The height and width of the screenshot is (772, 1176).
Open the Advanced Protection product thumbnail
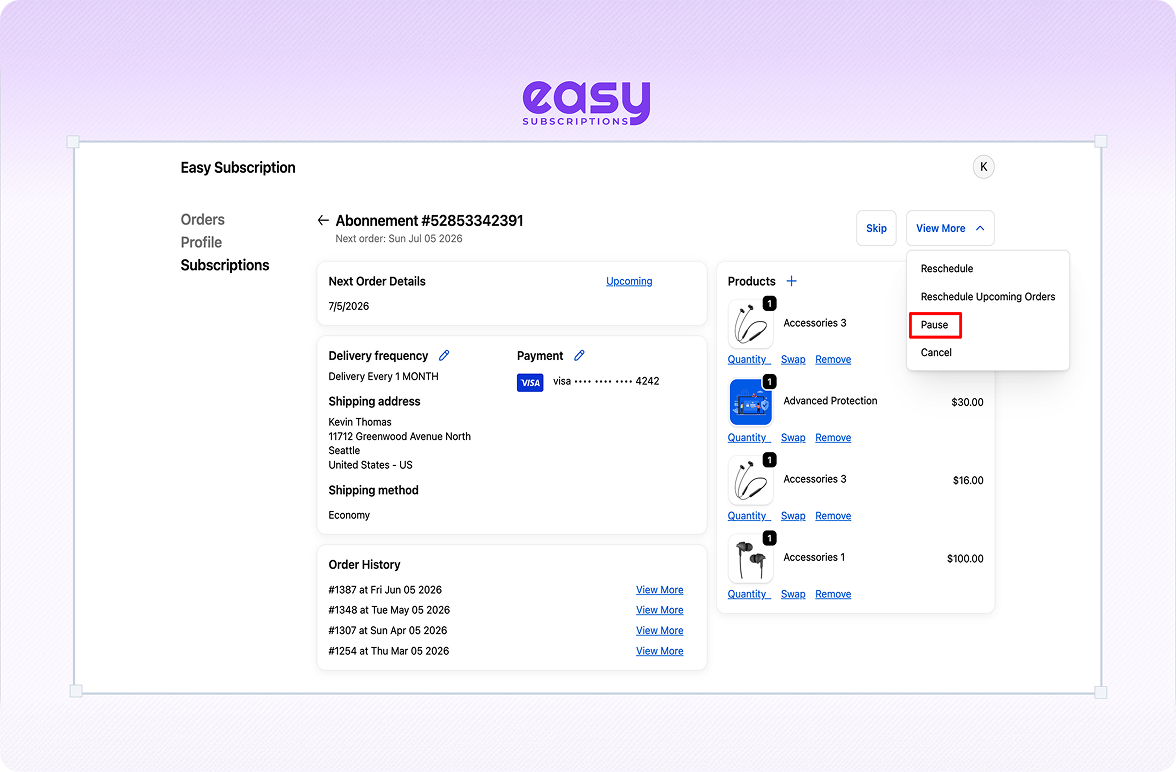750,402
